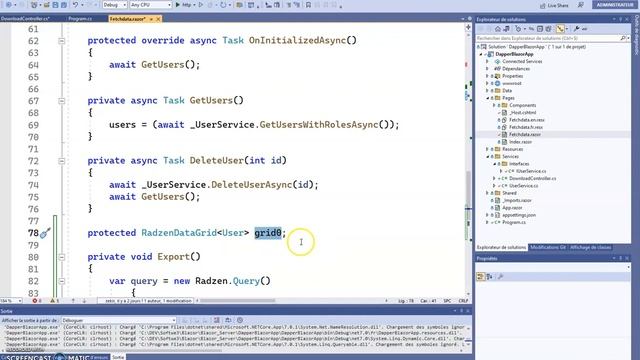This screenshot has width=640, height=360.
Task: Click Home icon in Solution Explorer toolbar
Action: pyautogui.click(x=498, y=29)
